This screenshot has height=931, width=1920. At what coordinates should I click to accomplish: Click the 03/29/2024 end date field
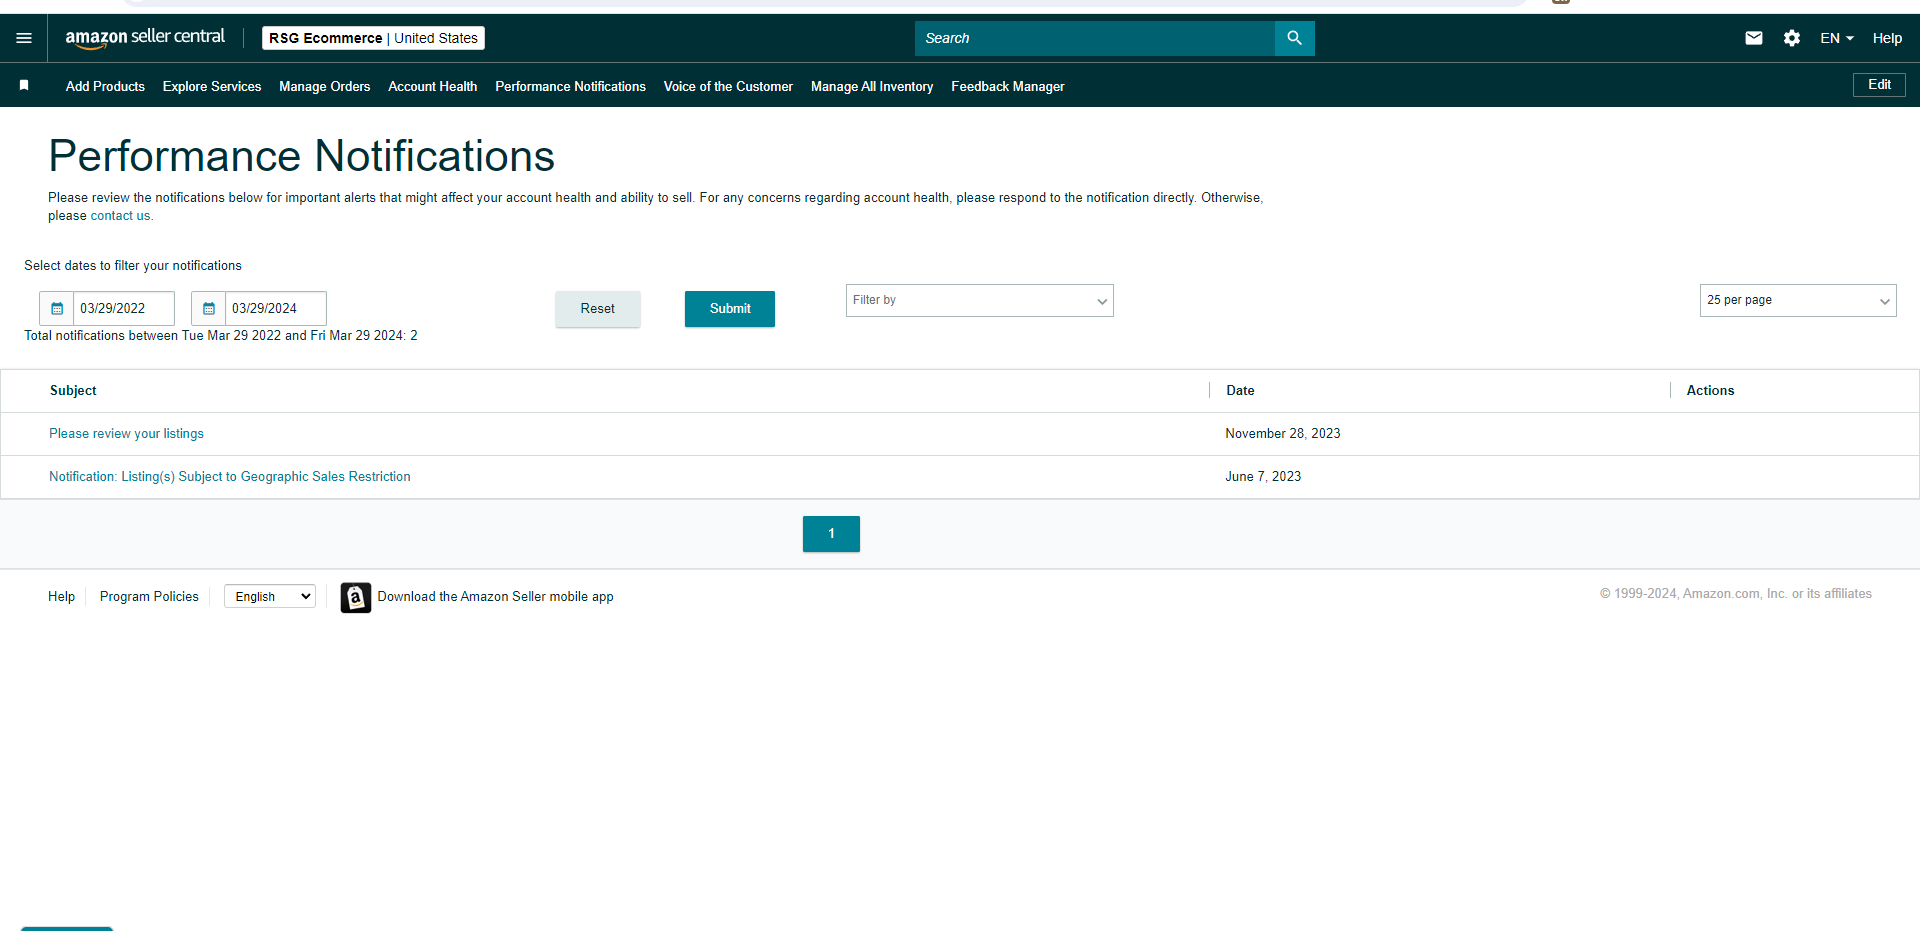tap(276, 308)
